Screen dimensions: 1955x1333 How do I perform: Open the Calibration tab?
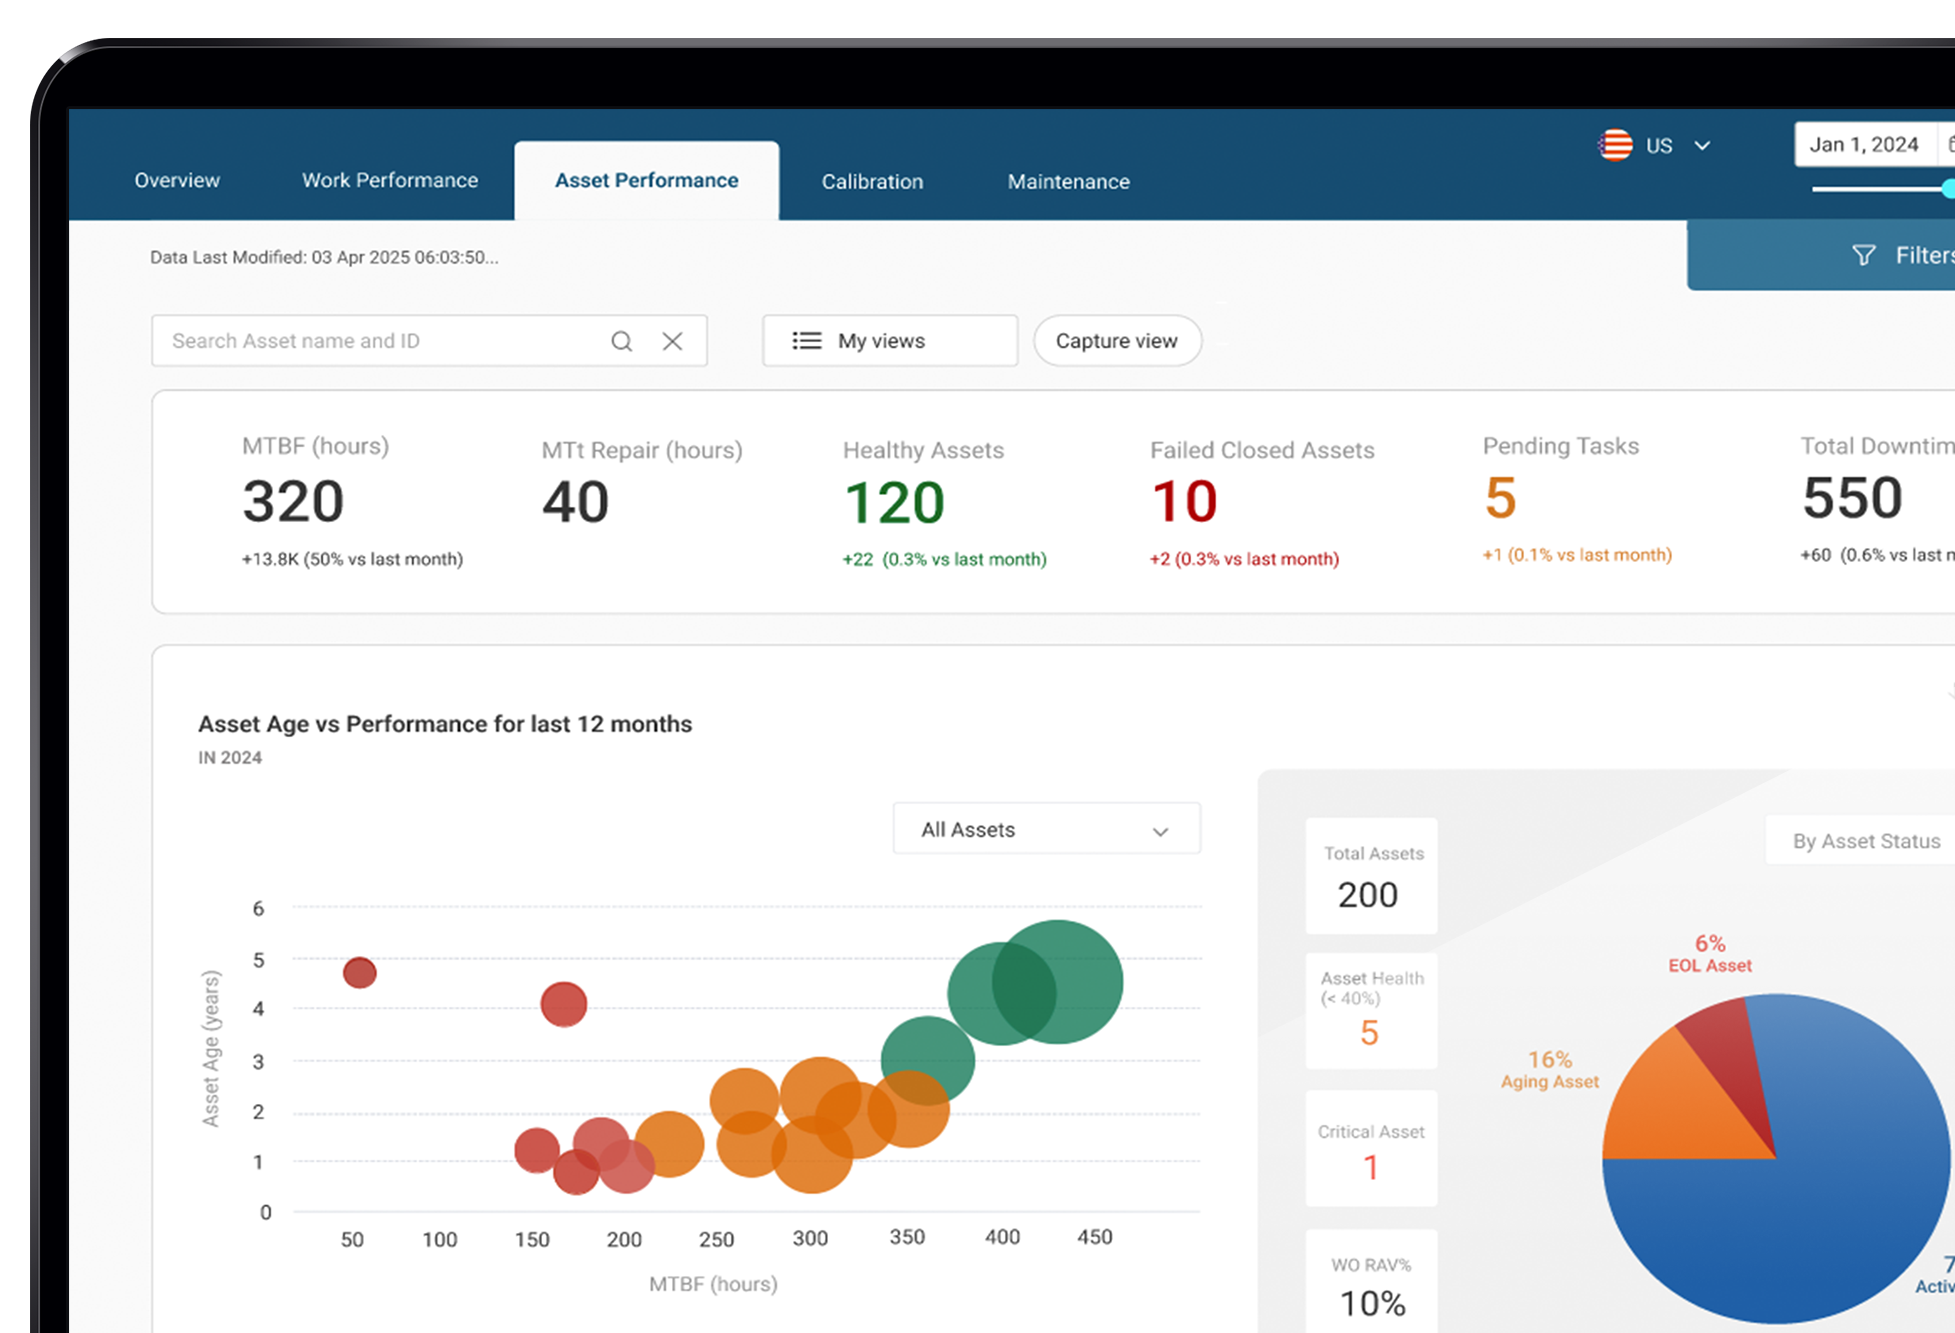(872, 181)
